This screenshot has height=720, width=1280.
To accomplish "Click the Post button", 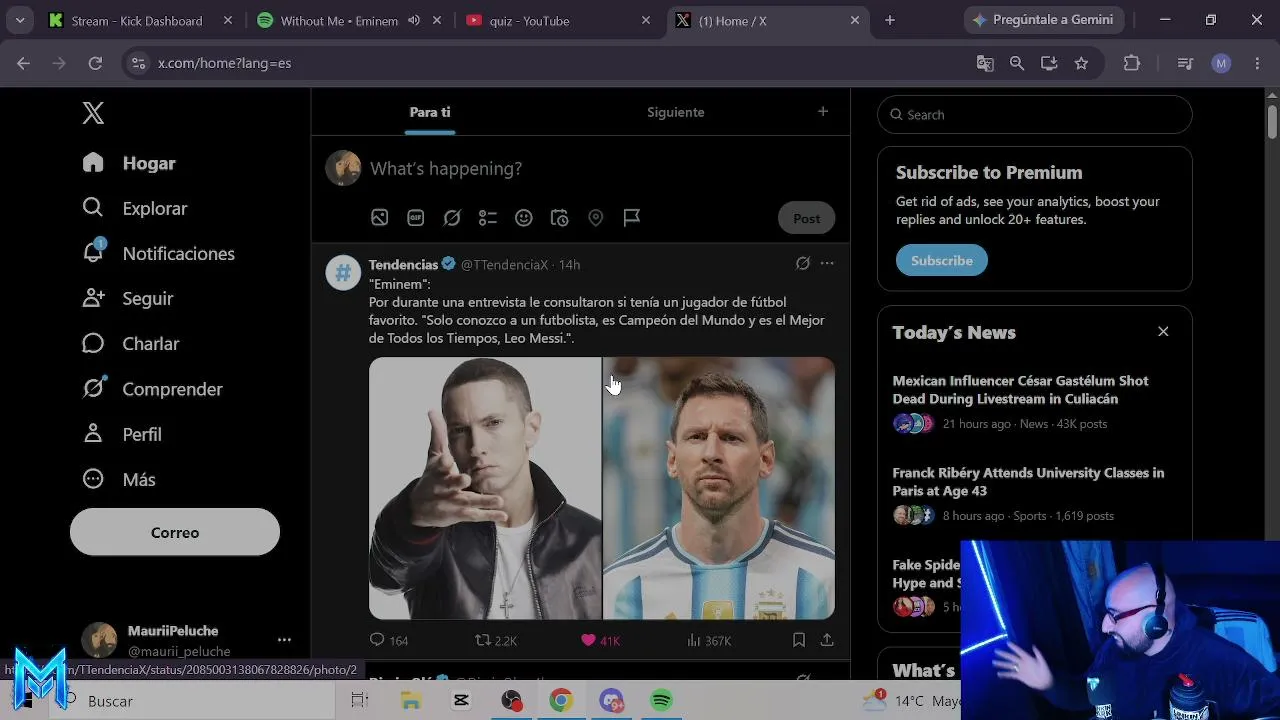I will click(807, 218).
